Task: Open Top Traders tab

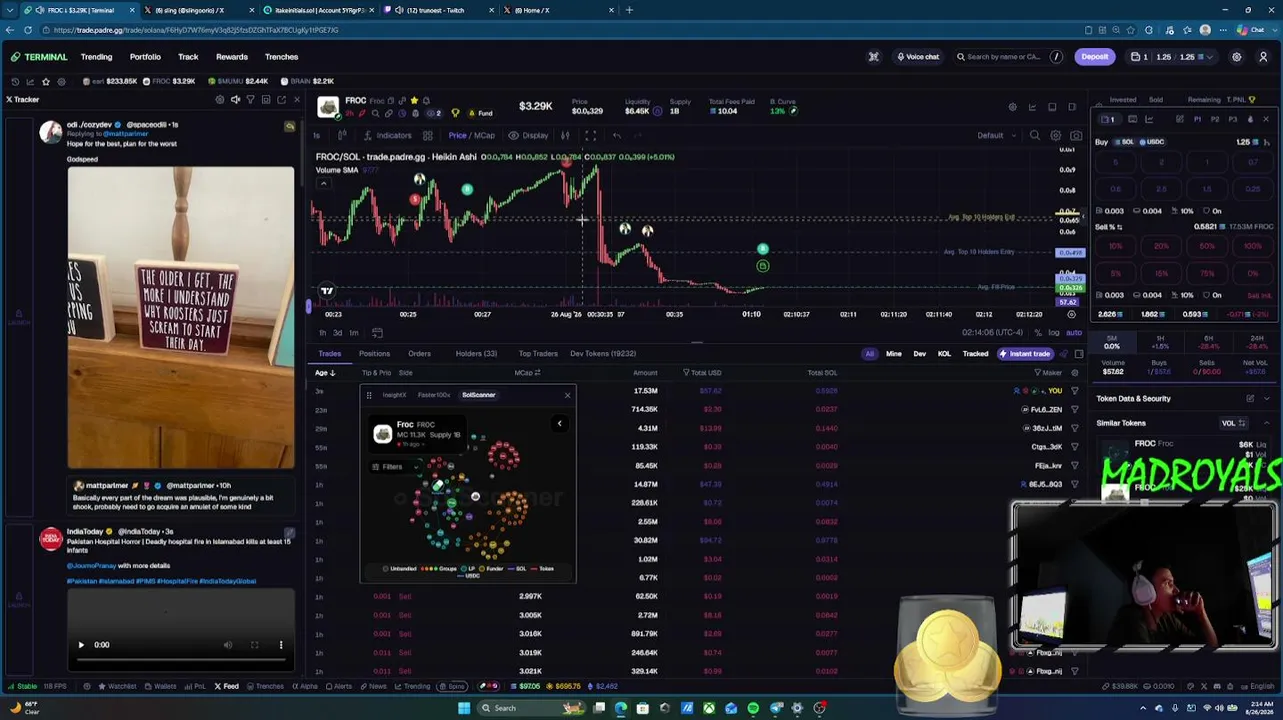Action: coord(538,354)
